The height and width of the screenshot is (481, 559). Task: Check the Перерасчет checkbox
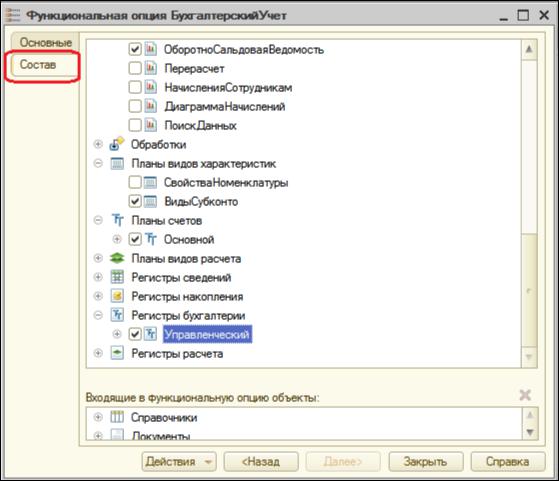(x=135, y=68)
